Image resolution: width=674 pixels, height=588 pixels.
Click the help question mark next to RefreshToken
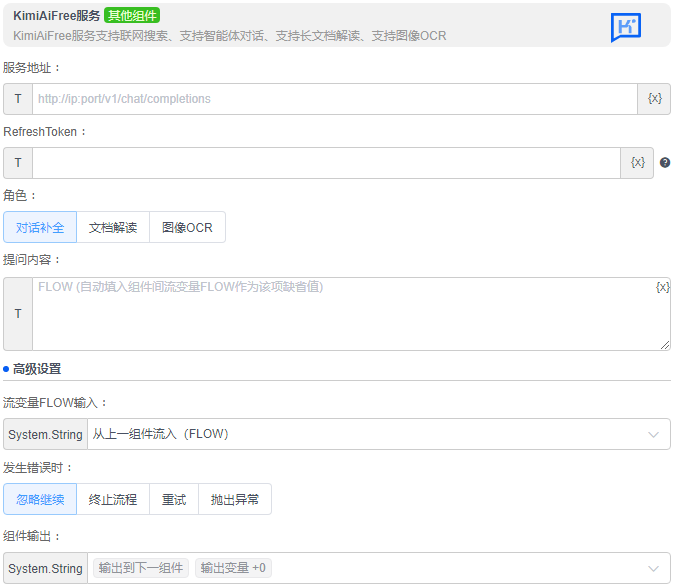click(x=665, y=163)
